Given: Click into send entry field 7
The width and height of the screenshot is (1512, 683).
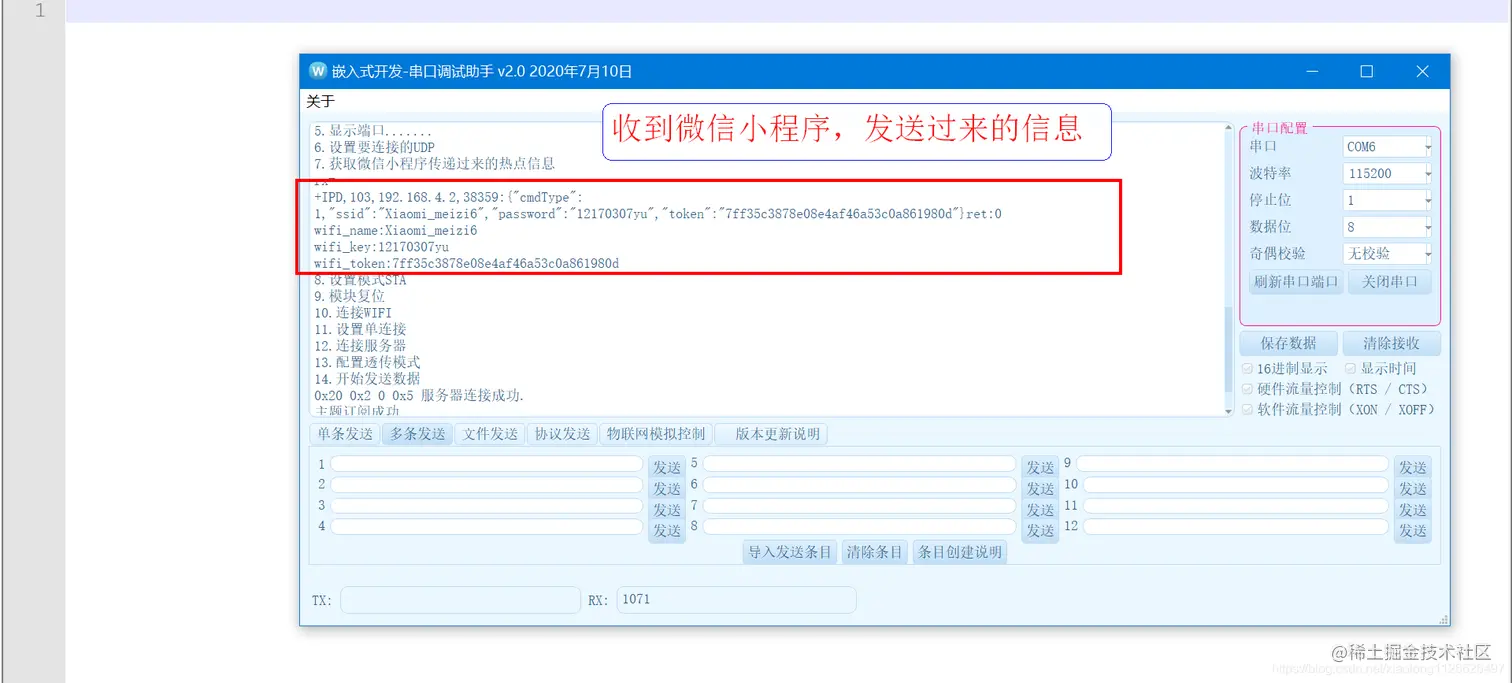Looking at the screenshot, I should point(859,506).
